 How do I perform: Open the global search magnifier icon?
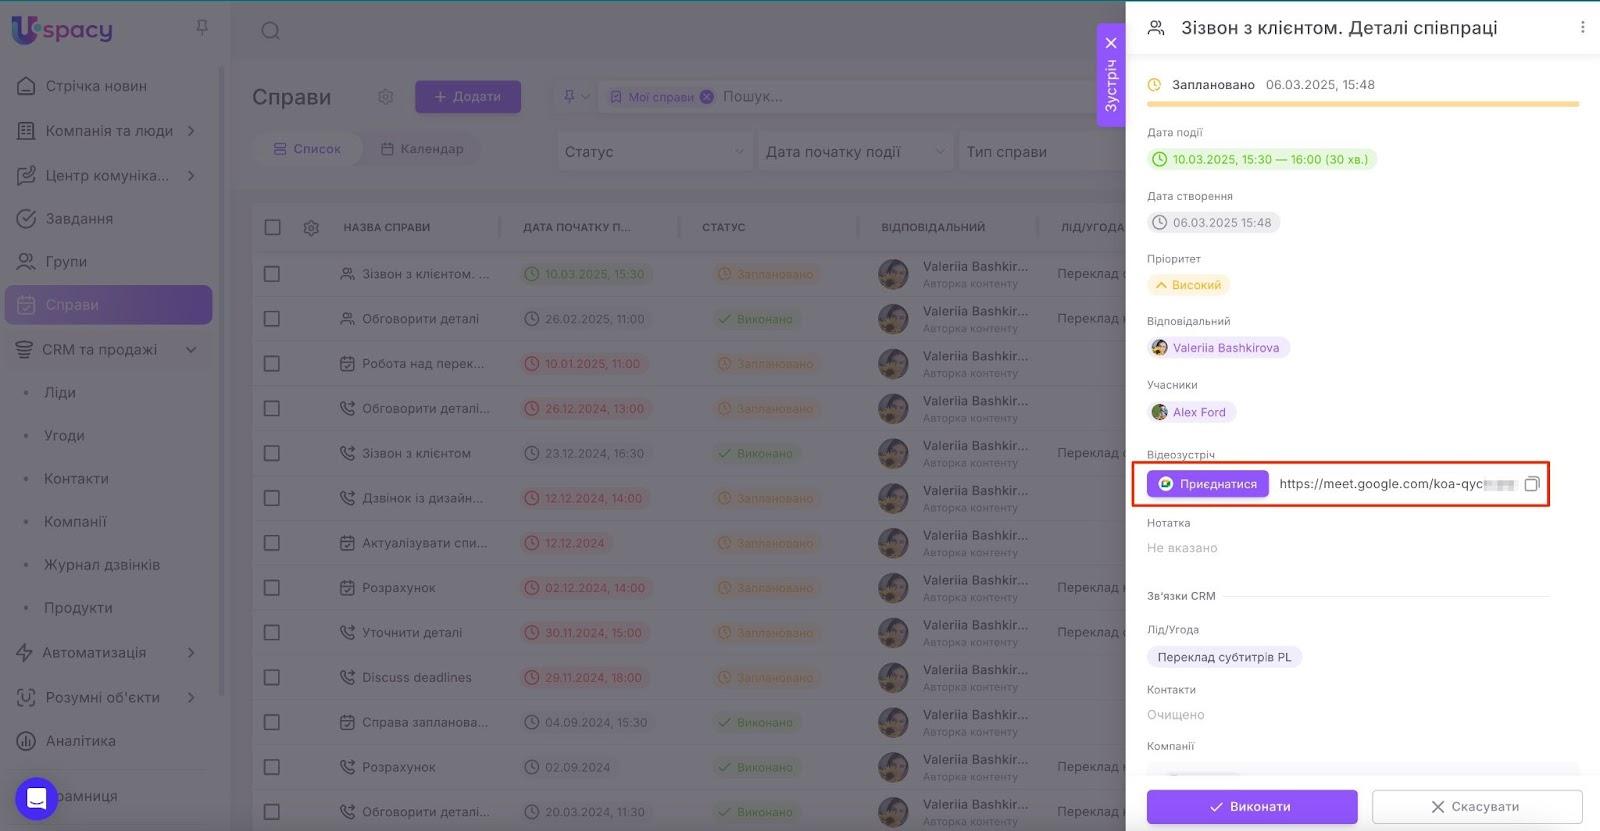pos(270,31)
